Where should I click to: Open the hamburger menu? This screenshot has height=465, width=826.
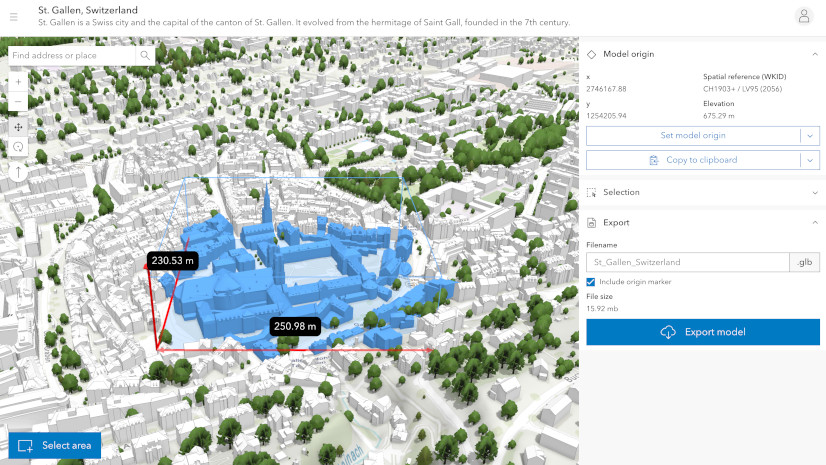(14, 17)
